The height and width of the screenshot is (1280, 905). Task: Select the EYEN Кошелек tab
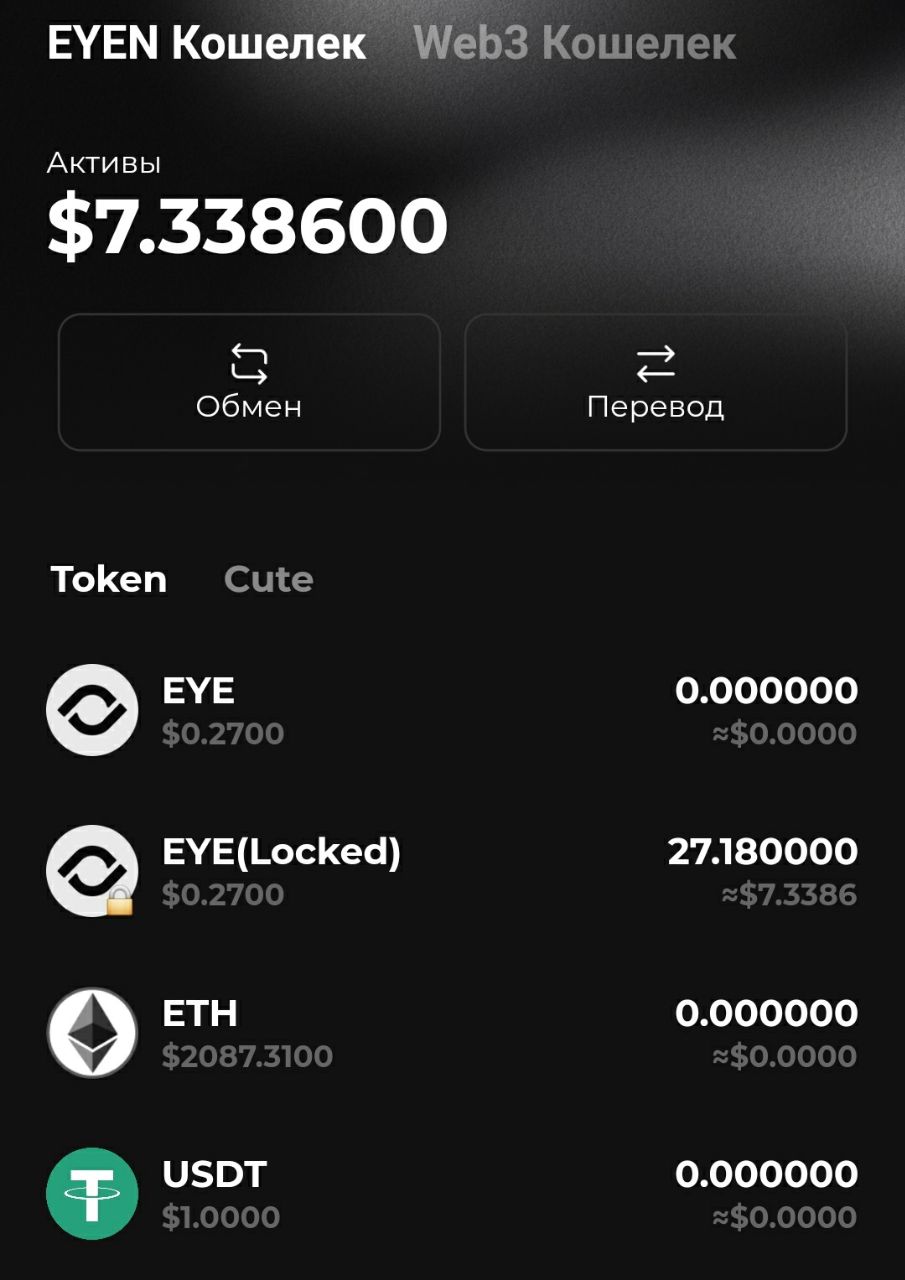tap(207, 43)
